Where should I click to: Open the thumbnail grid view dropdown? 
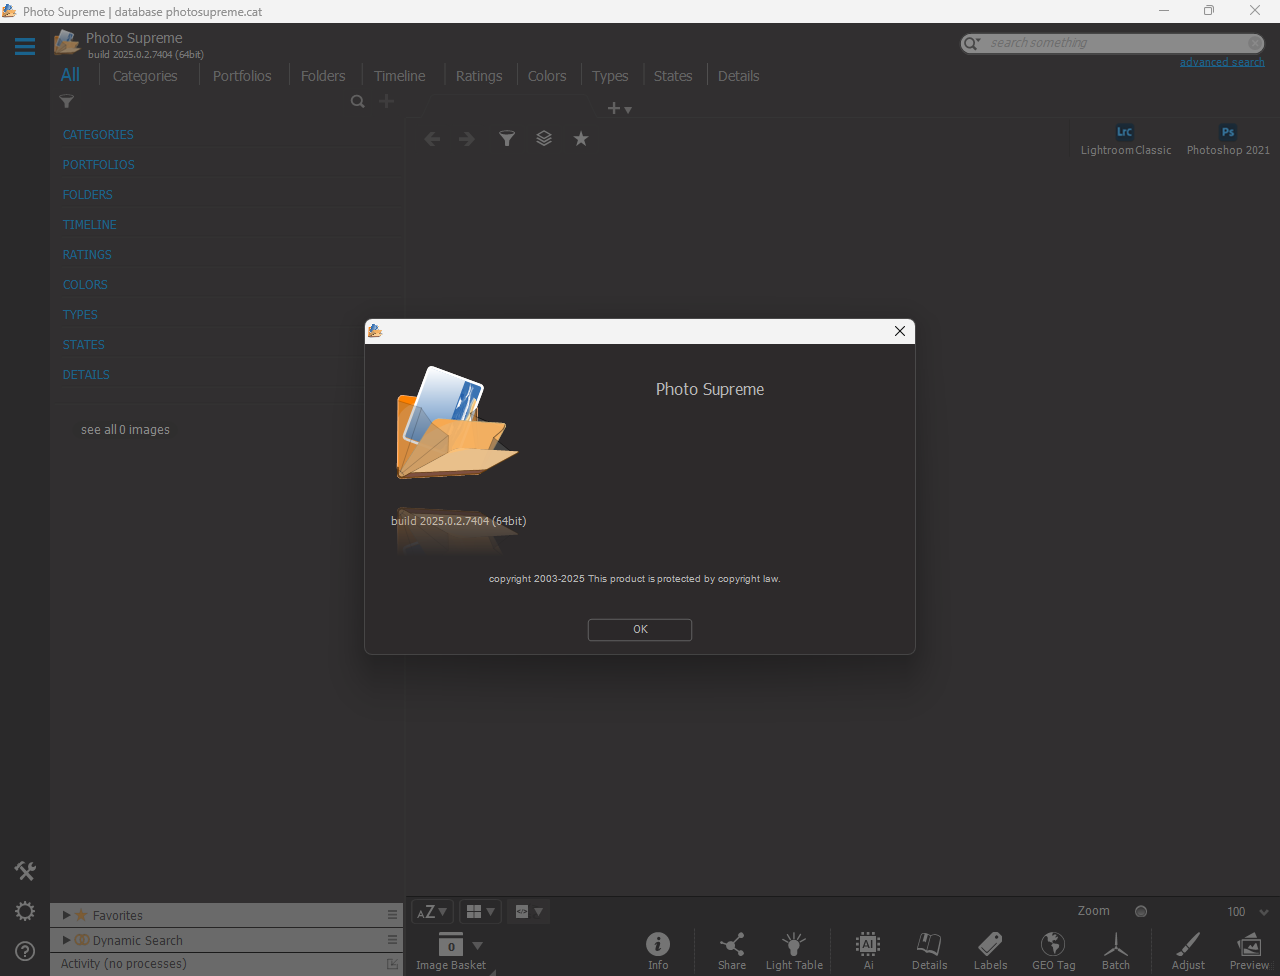click(x=480, y=911)
